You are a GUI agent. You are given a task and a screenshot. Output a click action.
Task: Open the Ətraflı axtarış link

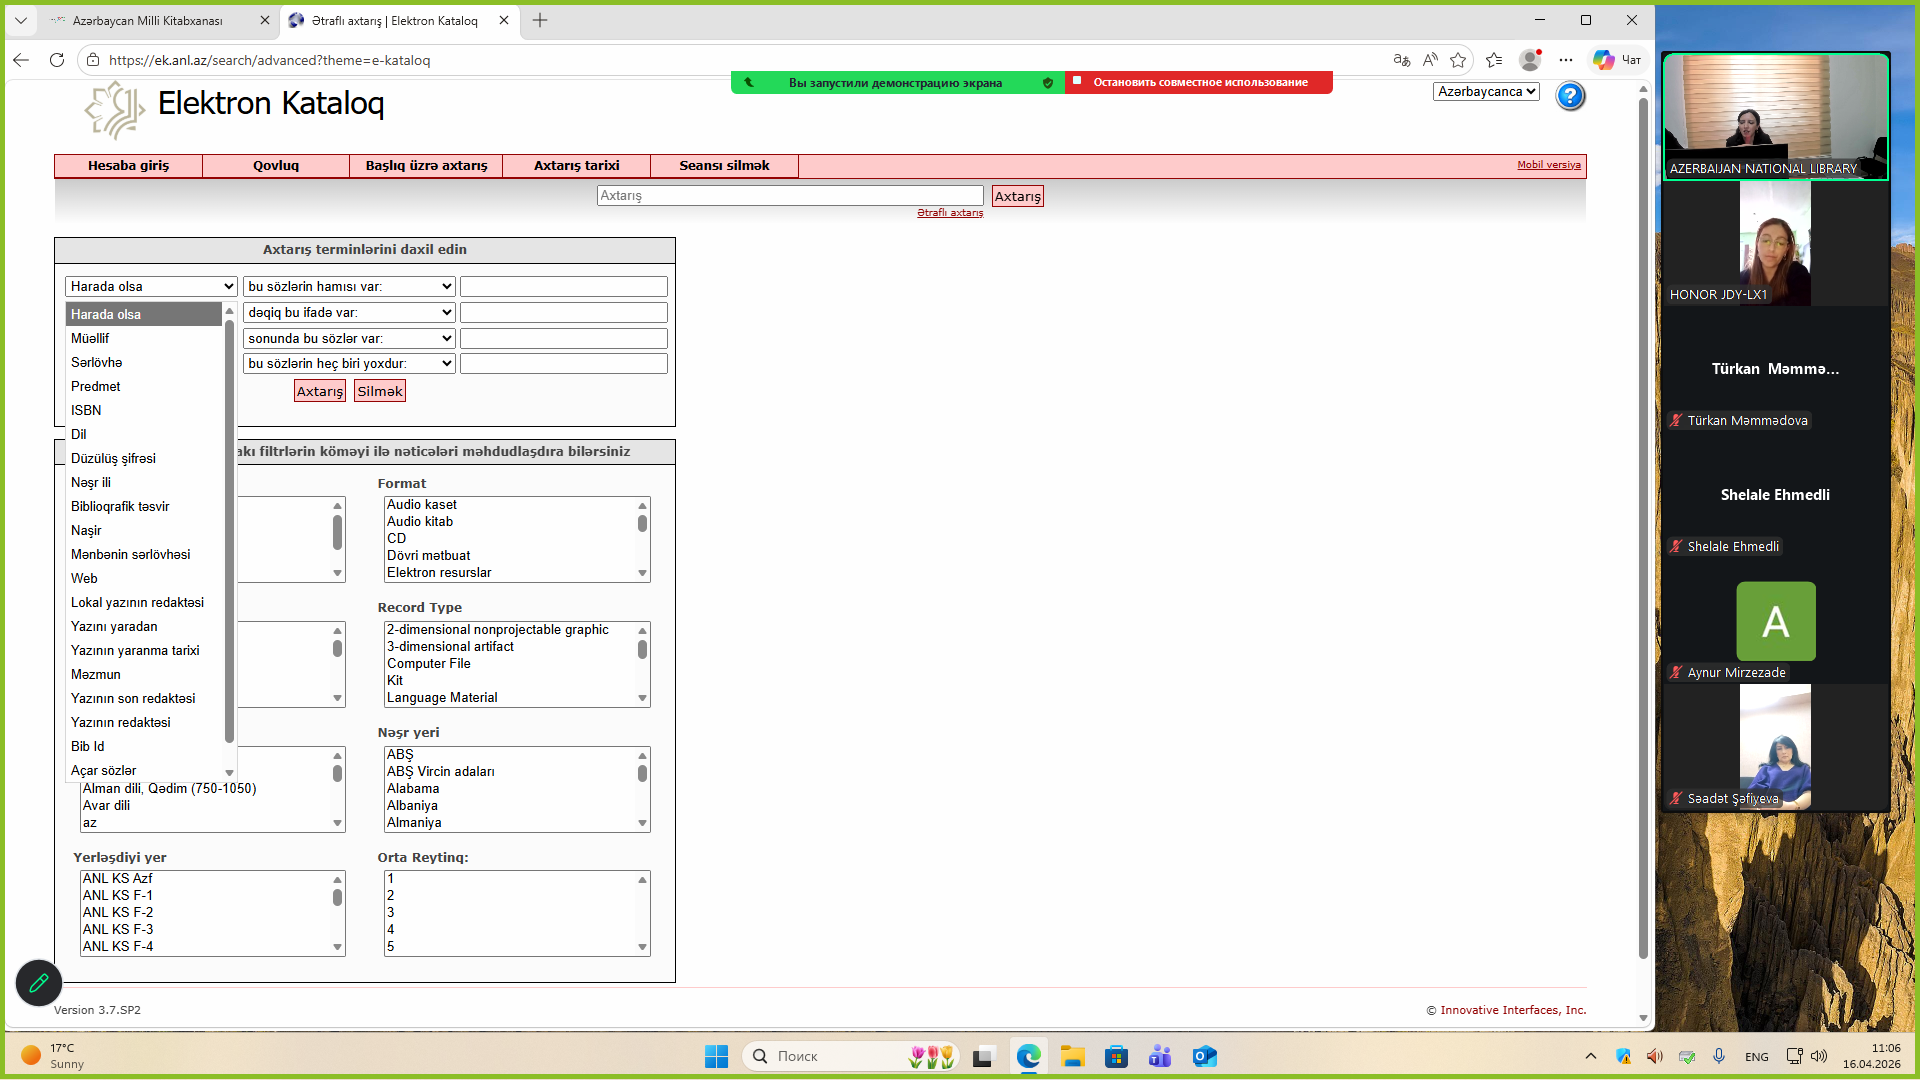(950, 213)
